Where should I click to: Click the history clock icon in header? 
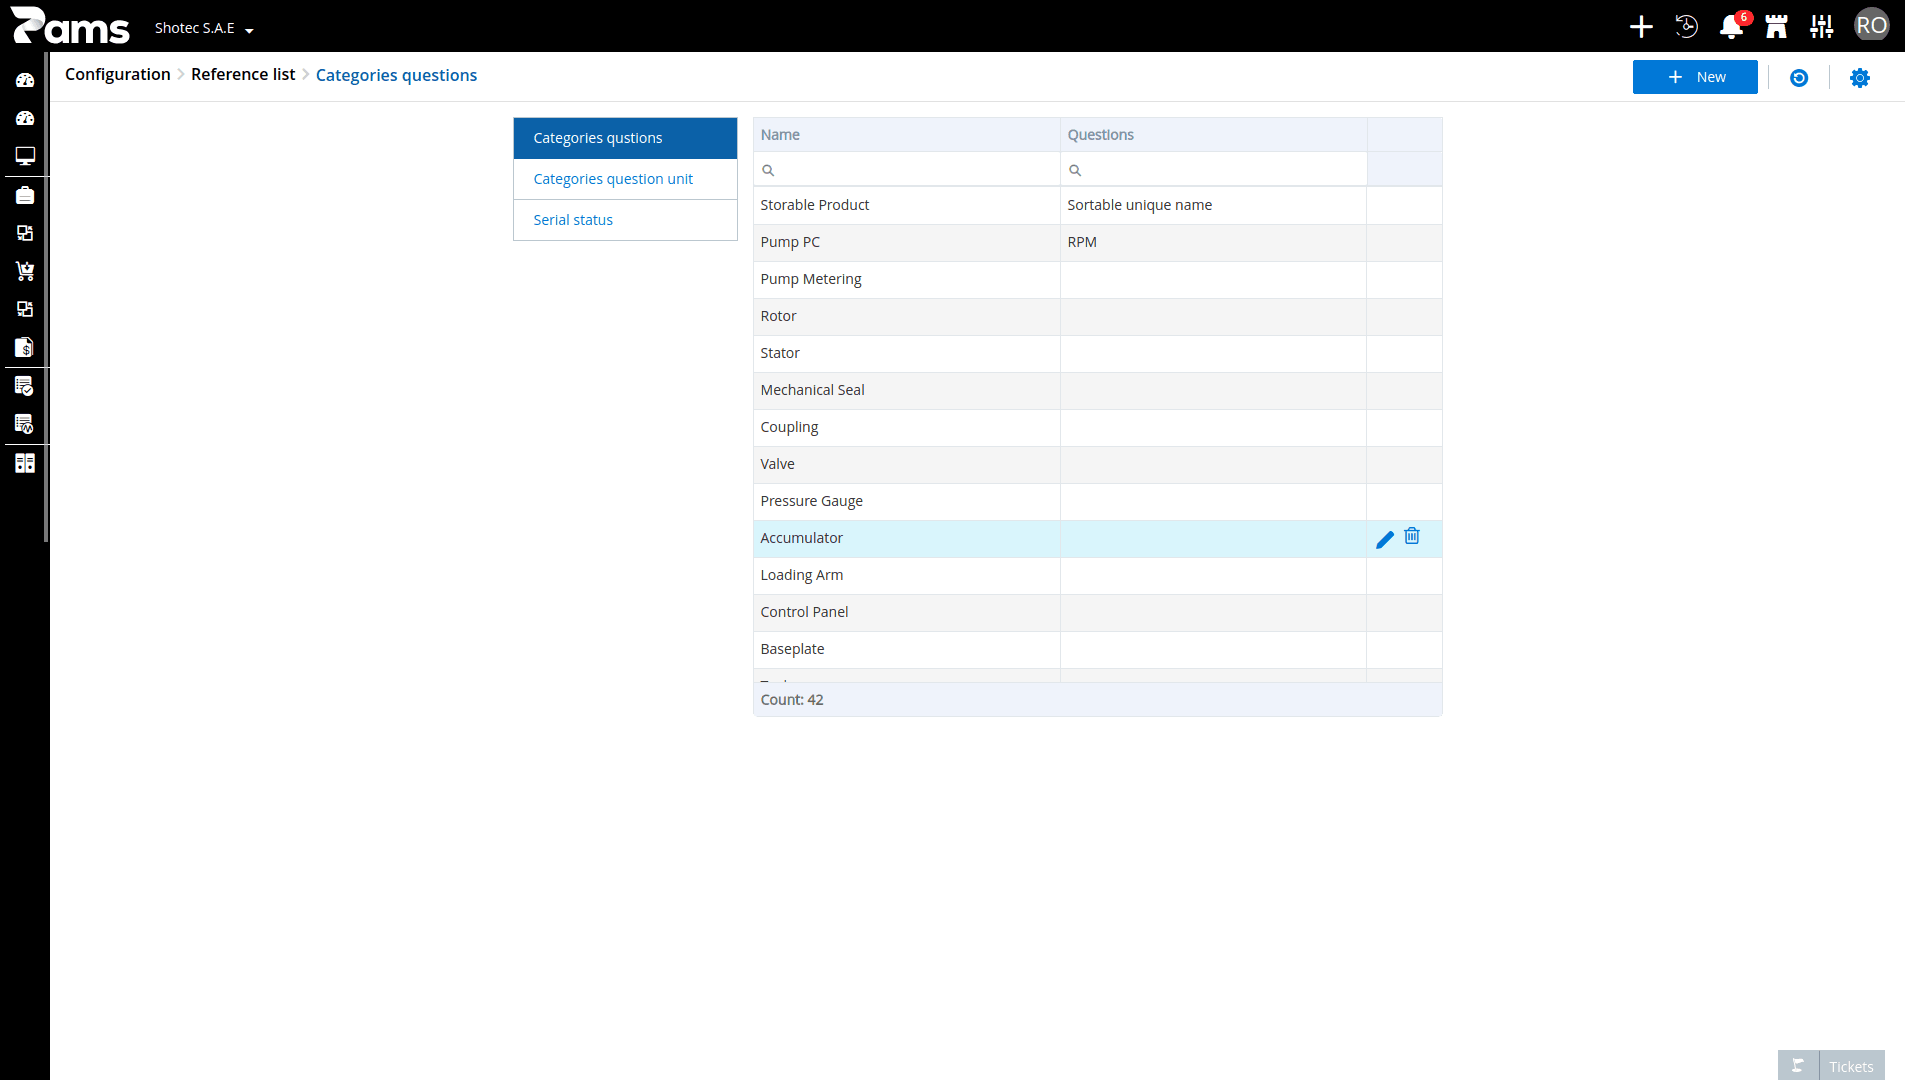pos(1686,27)
